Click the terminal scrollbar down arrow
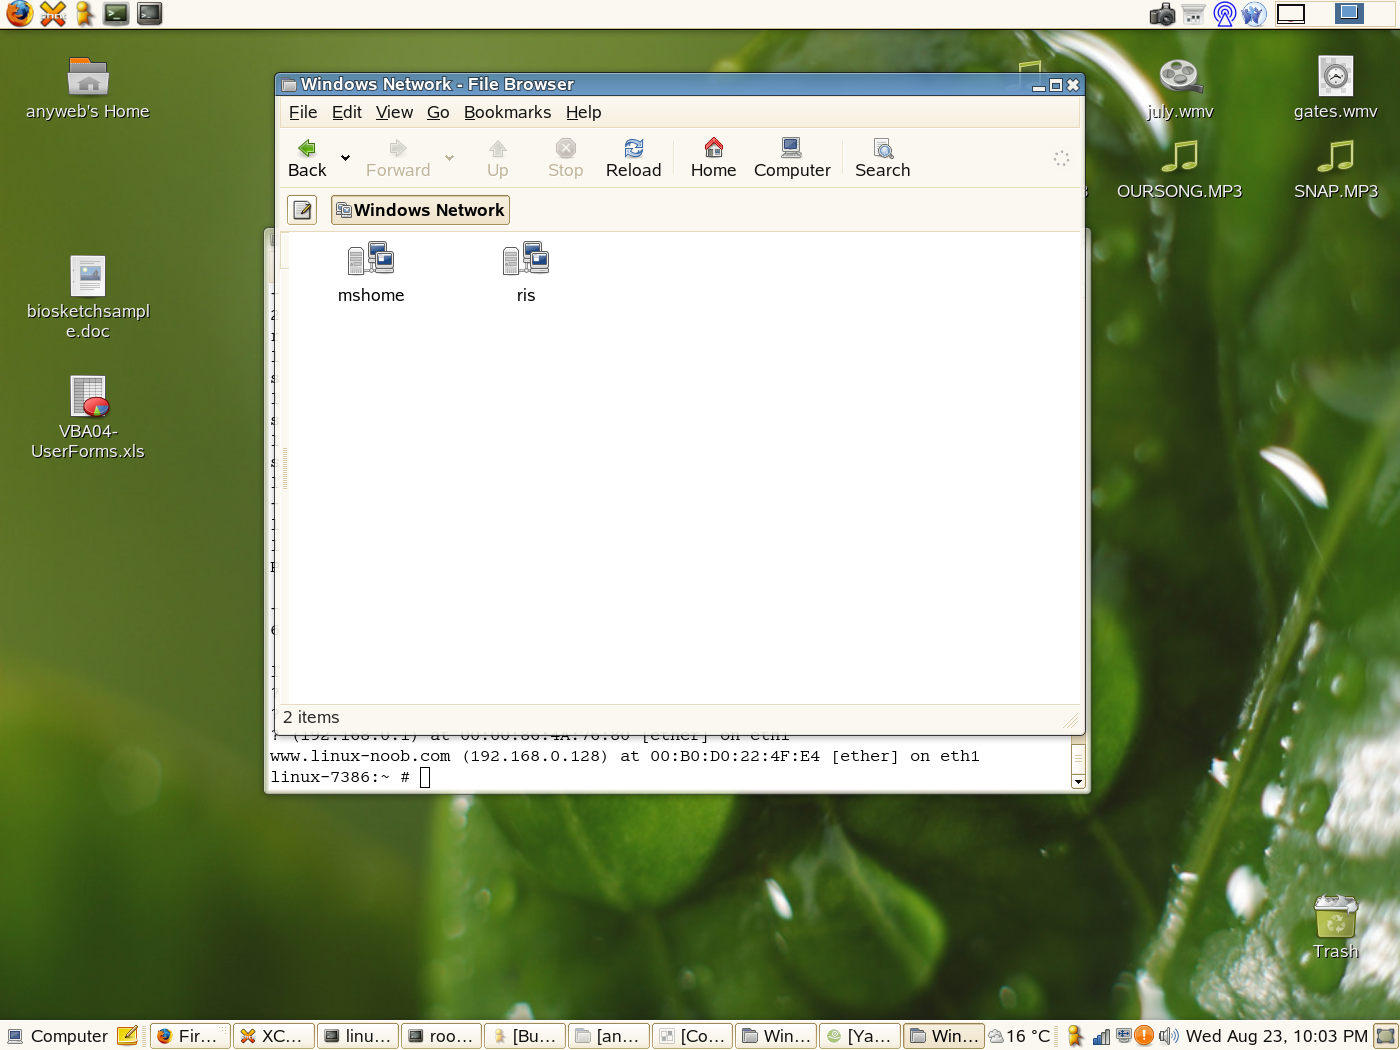1400x1050 pixels. (x=1078, y=782)
